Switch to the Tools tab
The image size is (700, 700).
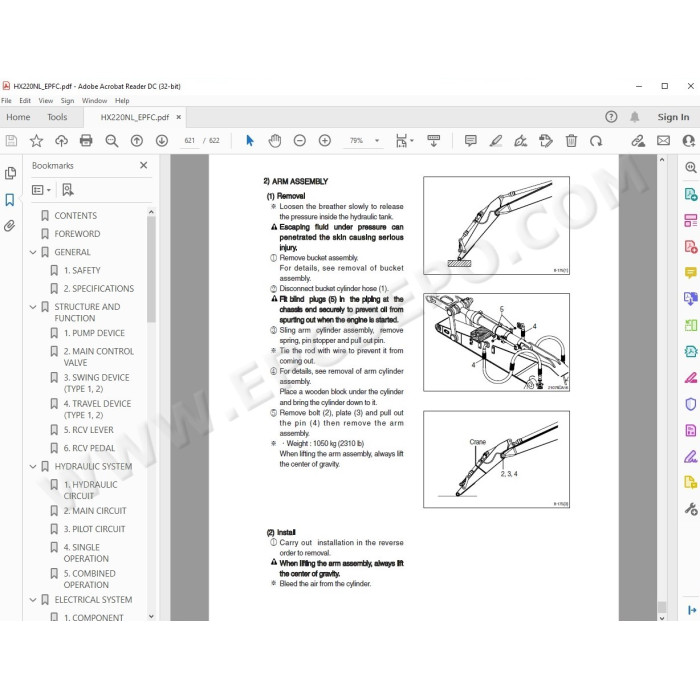57,117
